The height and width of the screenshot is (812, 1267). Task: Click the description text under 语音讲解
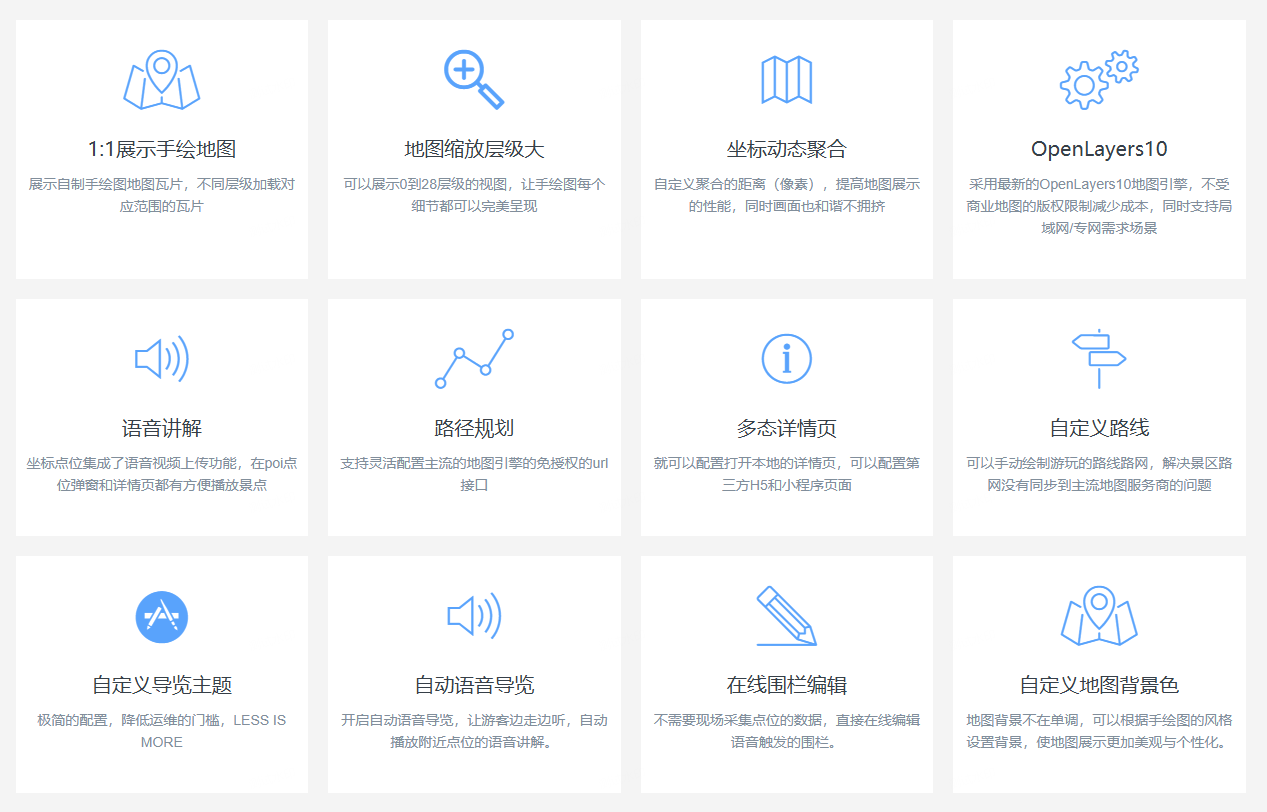162,474
